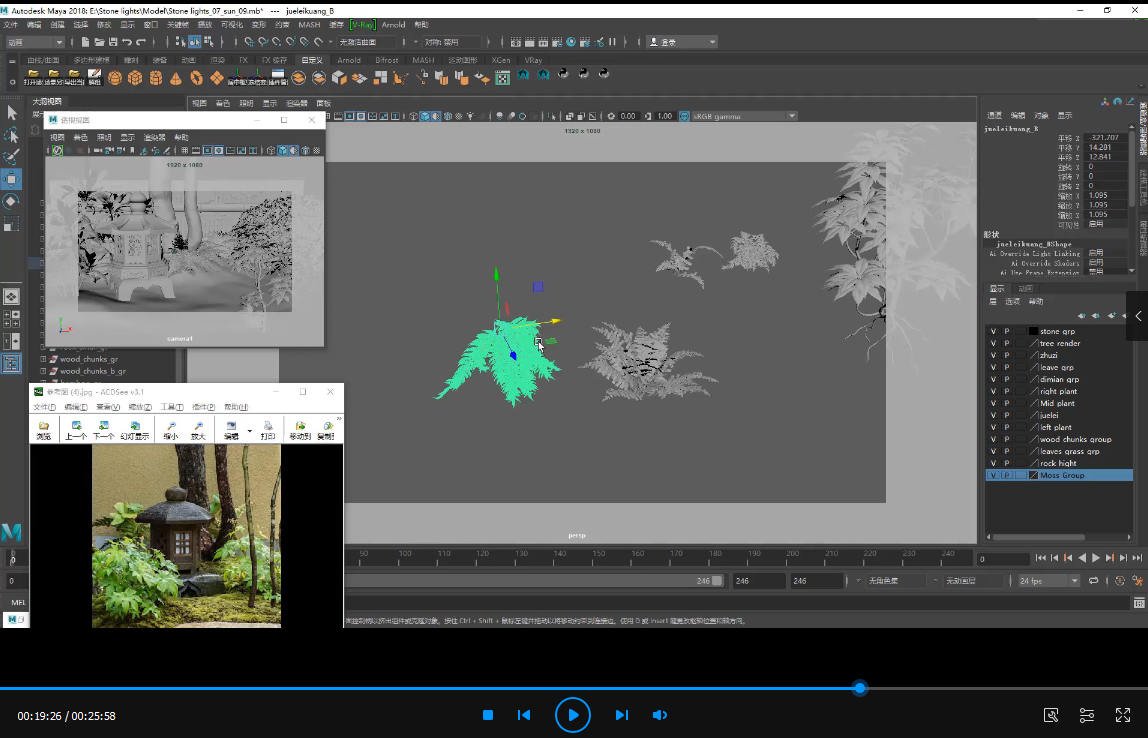Viewport: 1148px width, 738px height.
Task: Toggle visibility V for tree render layer
Action: pos(994,343)
